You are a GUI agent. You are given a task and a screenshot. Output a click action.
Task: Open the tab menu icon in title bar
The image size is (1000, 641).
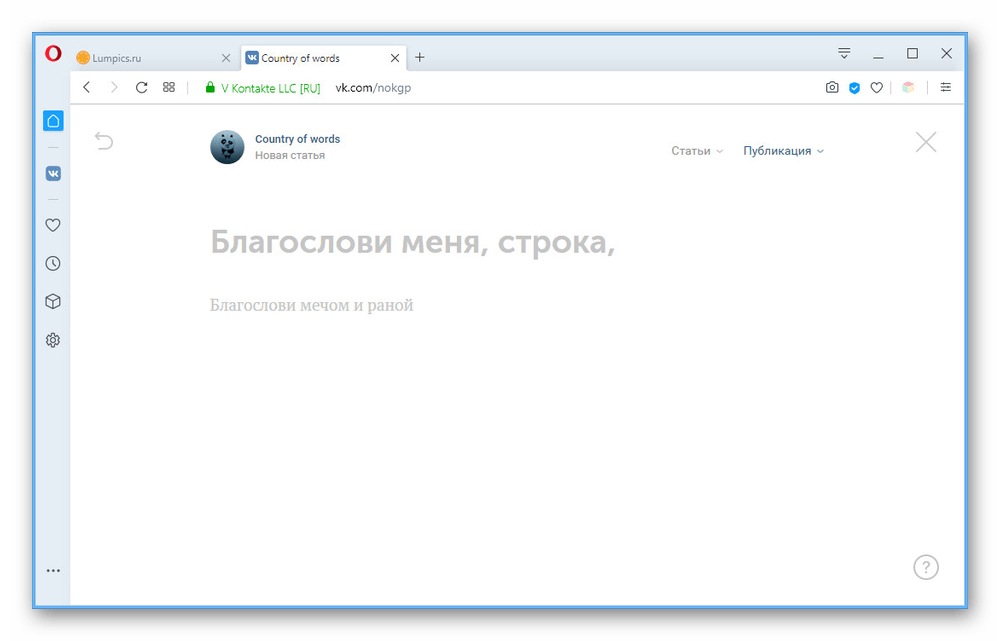(844, 54)
